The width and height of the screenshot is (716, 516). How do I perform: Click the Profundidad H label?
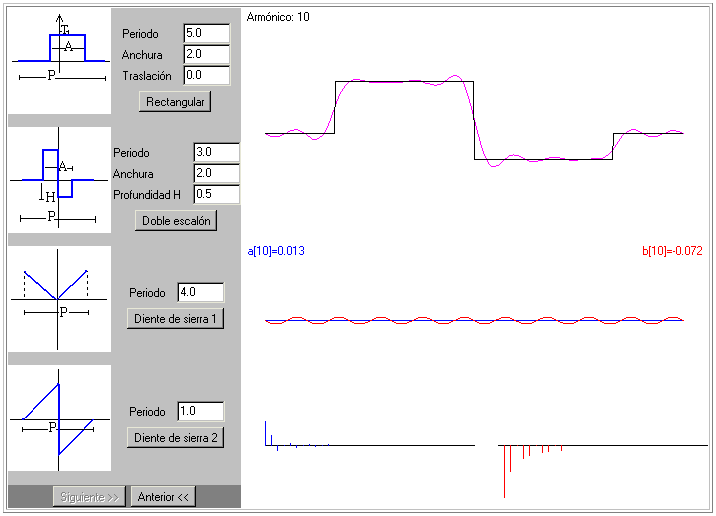coord(147,195)
